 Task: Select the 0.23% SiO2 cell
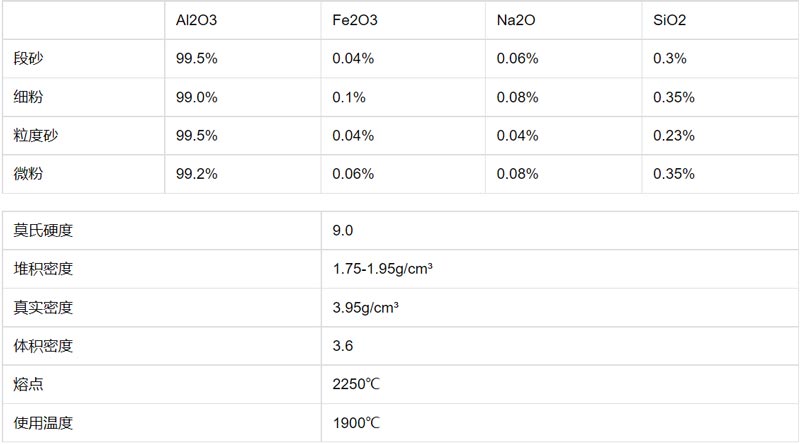click(673, 136)
